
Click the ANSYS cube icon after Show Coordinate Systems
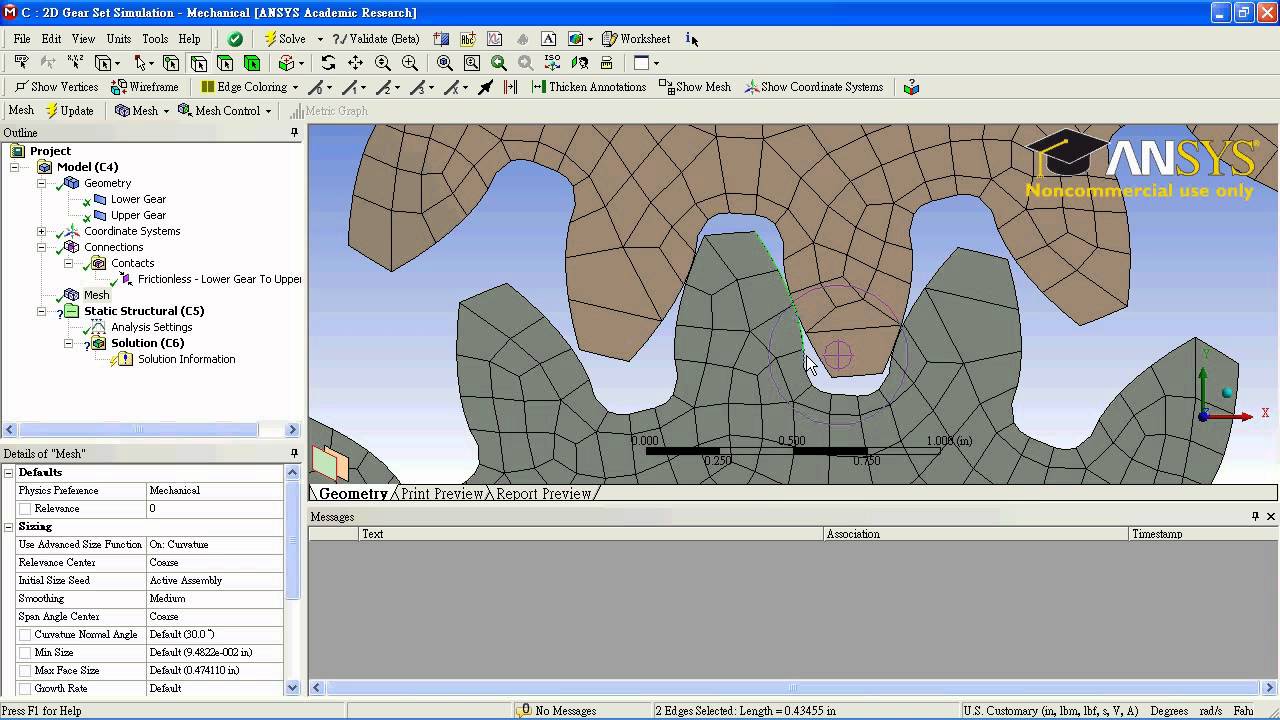(x=911, y=87)
